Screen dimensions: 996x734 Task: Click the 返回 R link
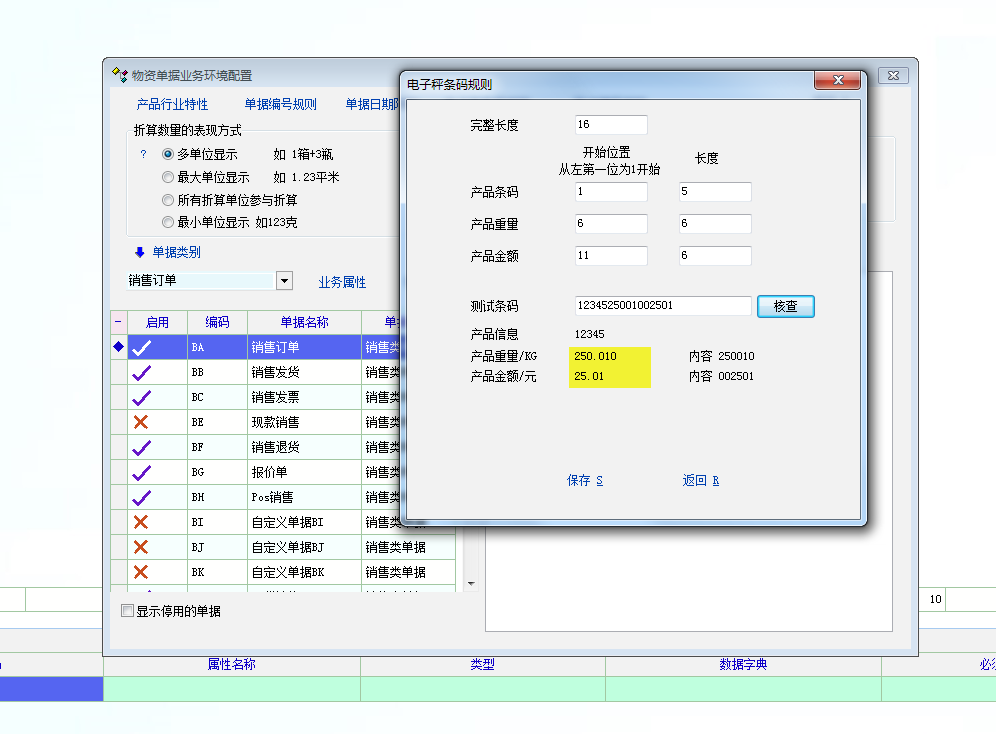[701, 480]
